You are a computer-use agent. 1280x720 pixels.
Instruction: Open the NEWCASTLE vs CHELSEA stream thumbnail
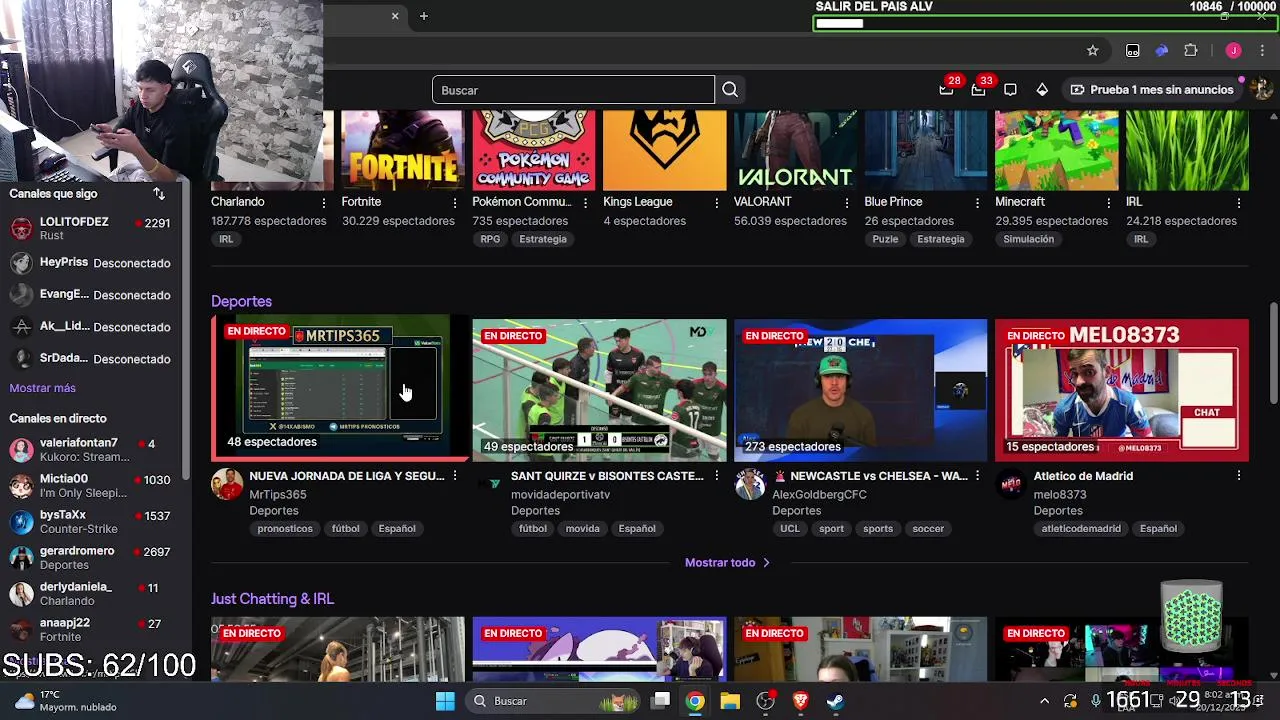coord(860,390)
